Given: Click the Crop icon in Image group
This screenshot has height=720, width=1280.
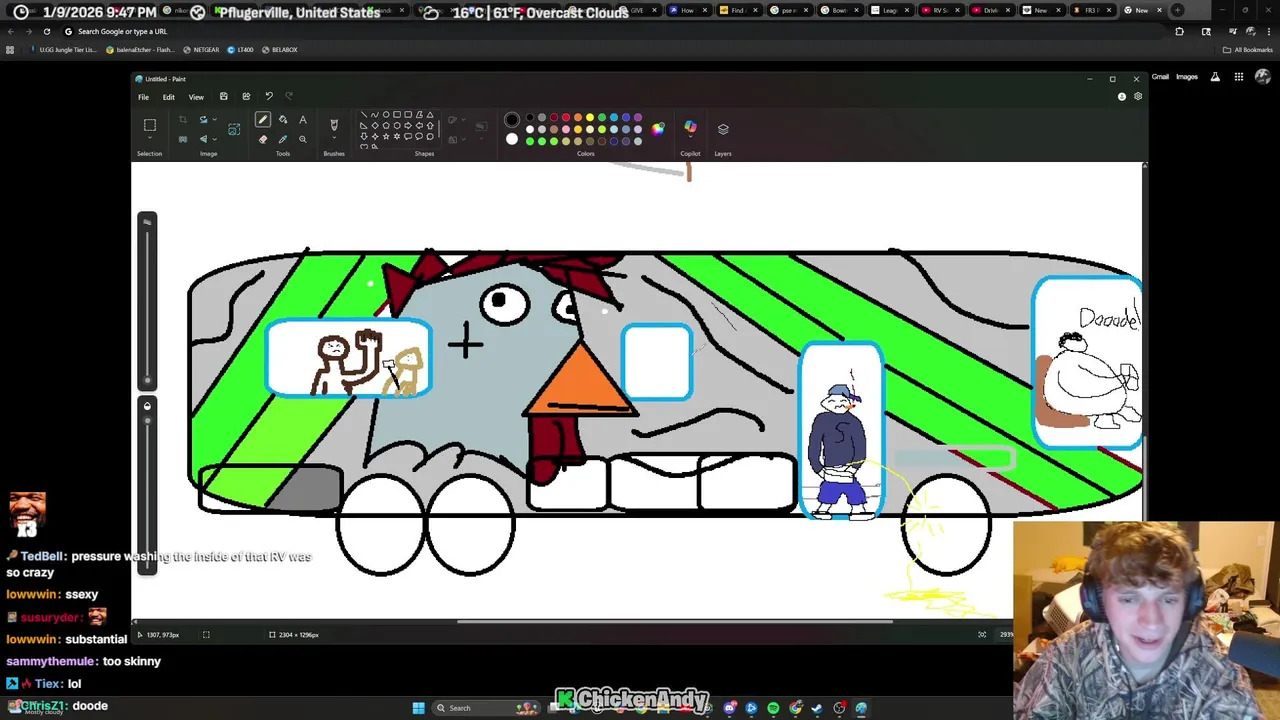Looking at the screenshot, I should [x=183, y=120].
